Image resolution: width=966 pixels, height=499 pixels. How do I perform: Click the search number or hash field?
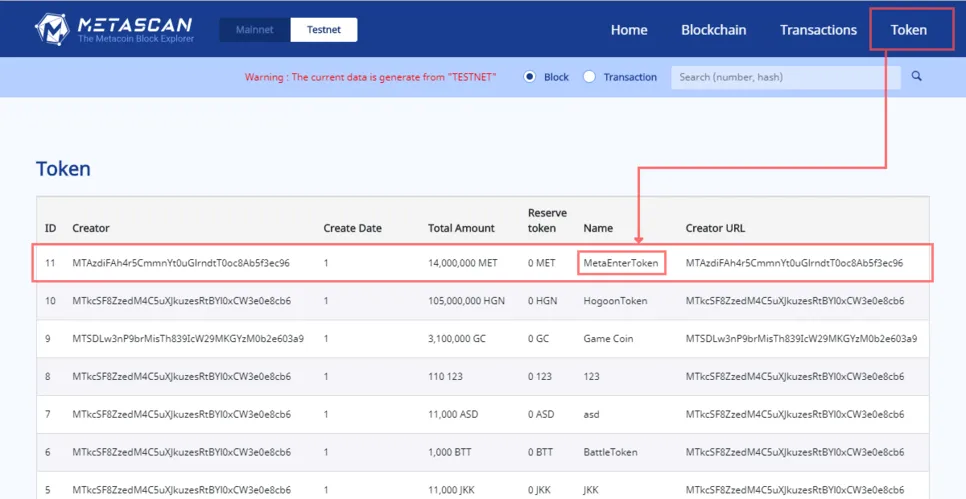coord(785,78)
